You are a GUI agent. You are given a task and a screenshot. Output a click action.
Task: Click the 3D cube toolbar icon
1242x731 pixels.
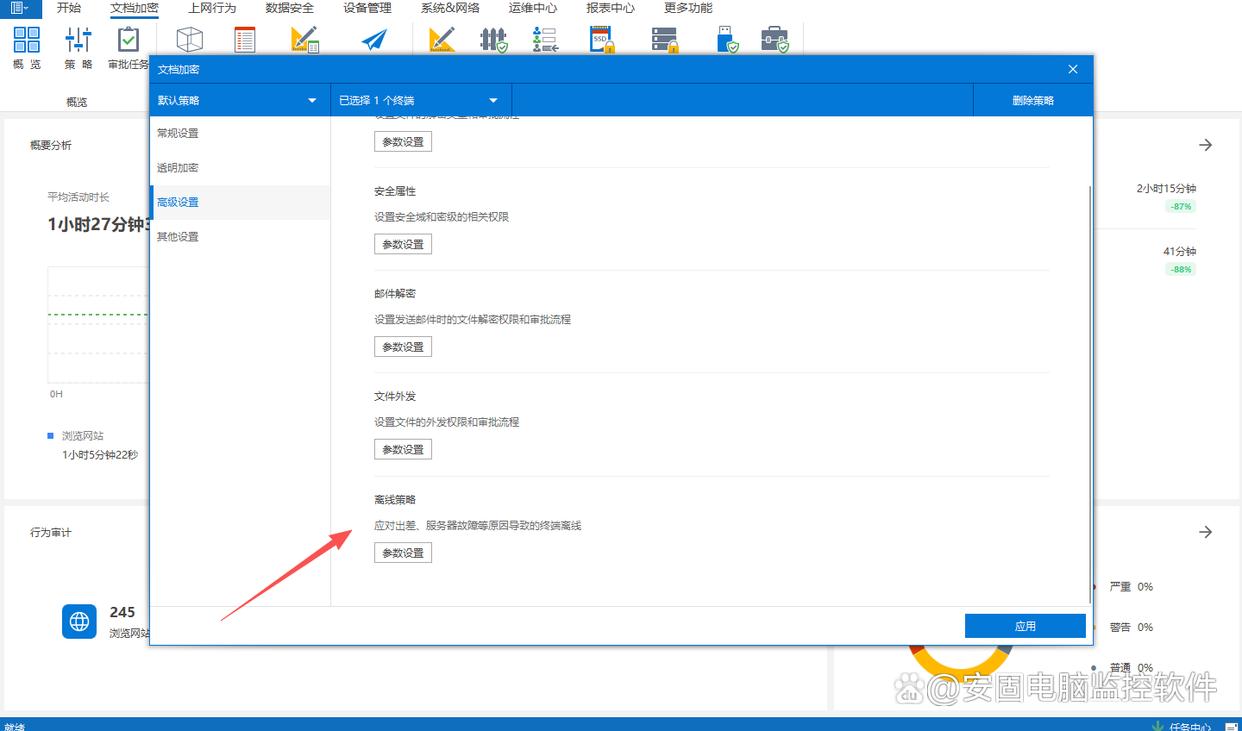click(189, 39)
